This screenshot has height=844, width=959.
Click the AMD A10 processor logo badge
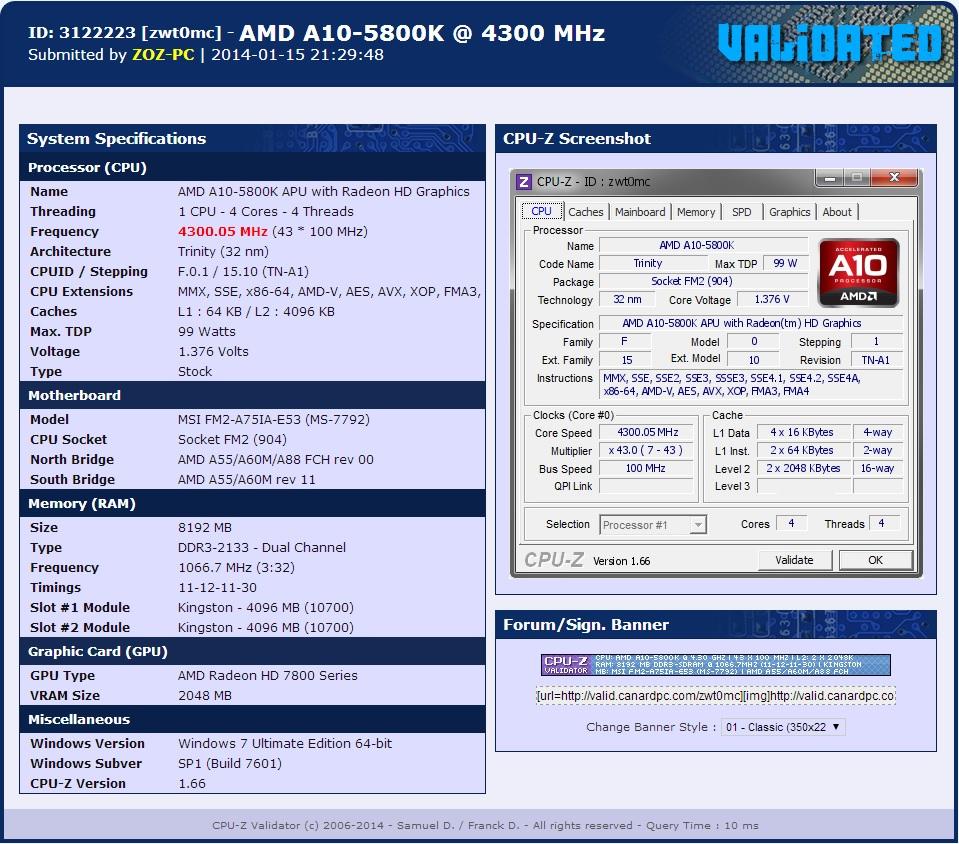point(858,273)
